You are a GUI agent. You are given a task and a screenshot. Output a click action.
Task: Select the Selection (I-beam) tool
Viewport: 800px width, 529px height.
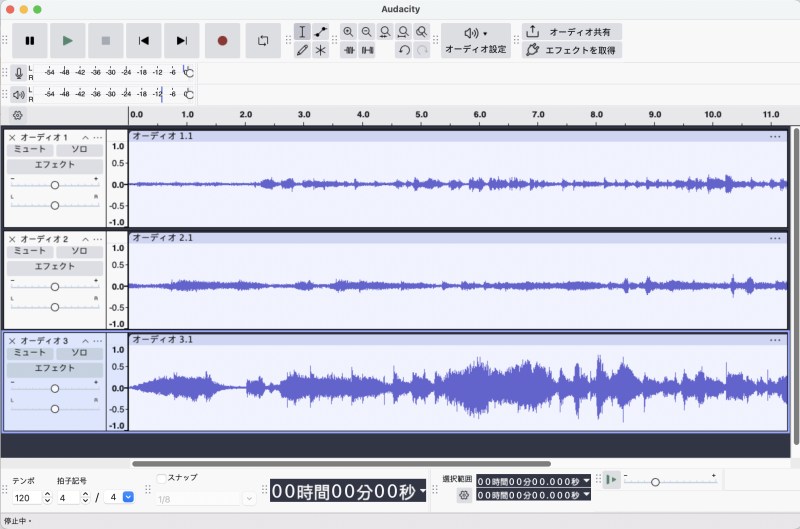click(x=302, y=32)
